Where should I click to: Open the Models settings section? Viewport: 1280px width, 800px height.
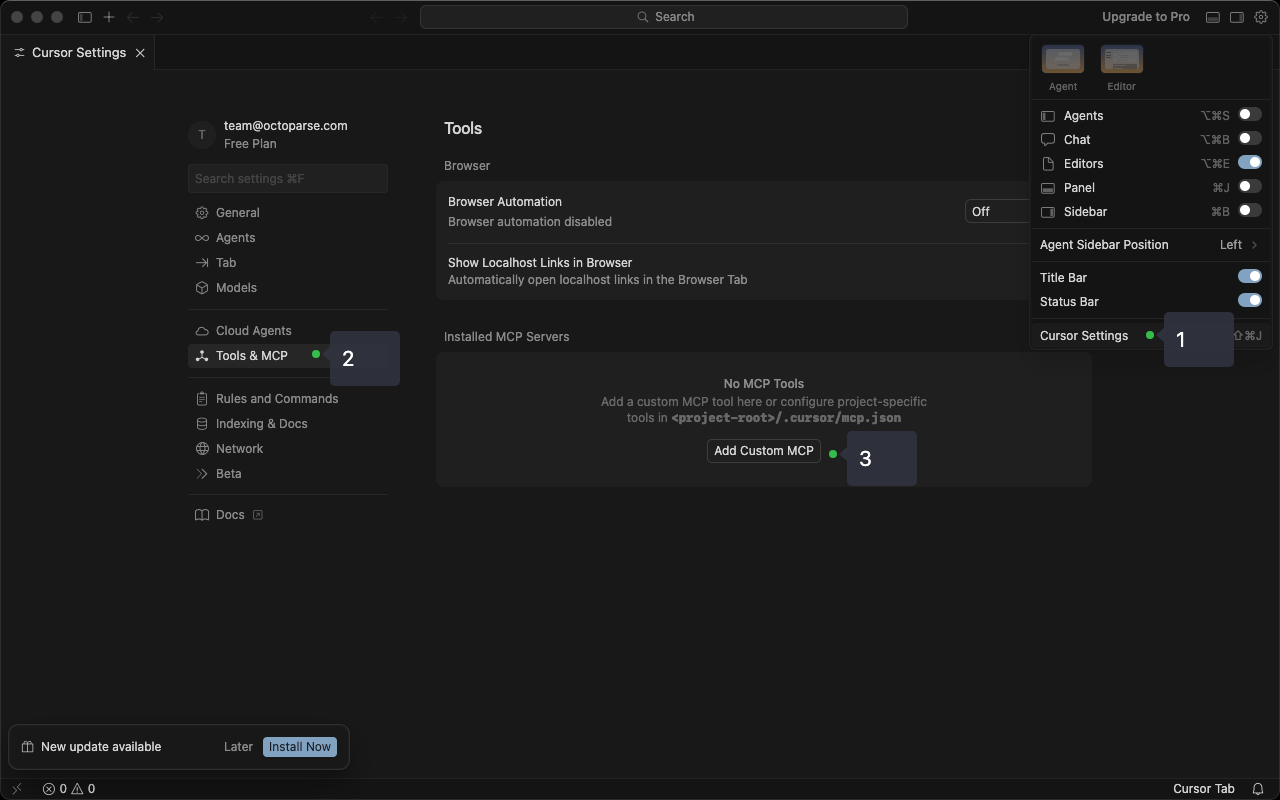288,288
